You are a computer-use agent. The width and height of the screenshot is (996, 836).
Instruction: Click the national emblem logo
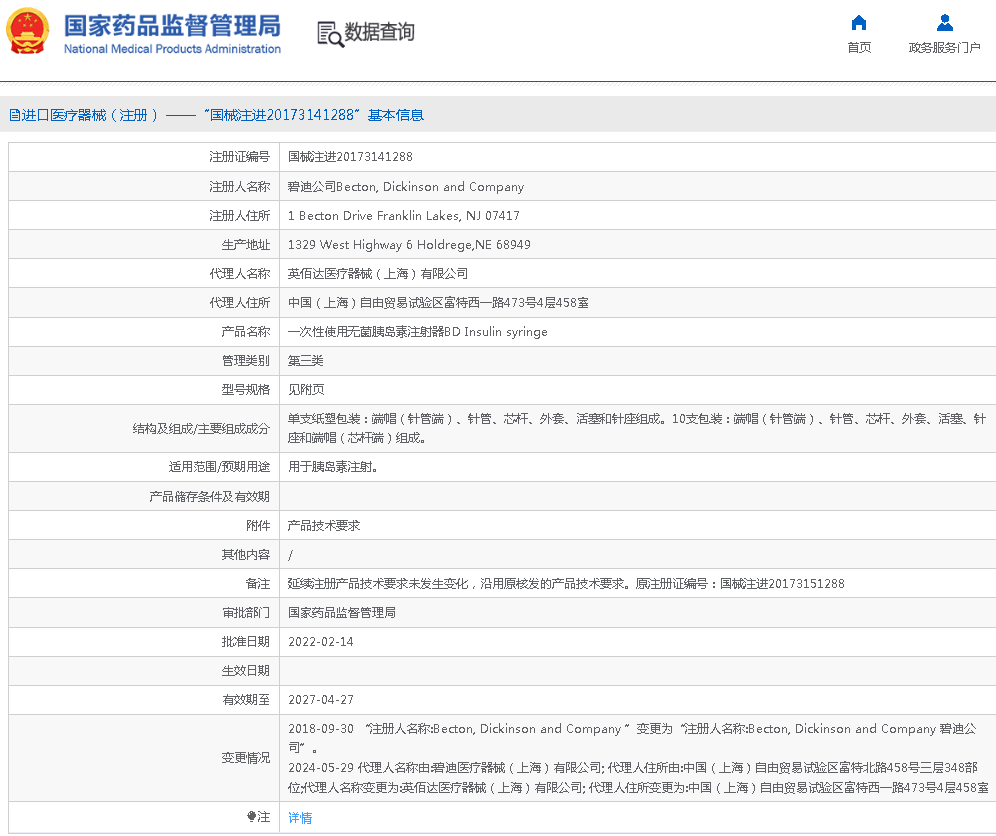click(x=28, y=32)
